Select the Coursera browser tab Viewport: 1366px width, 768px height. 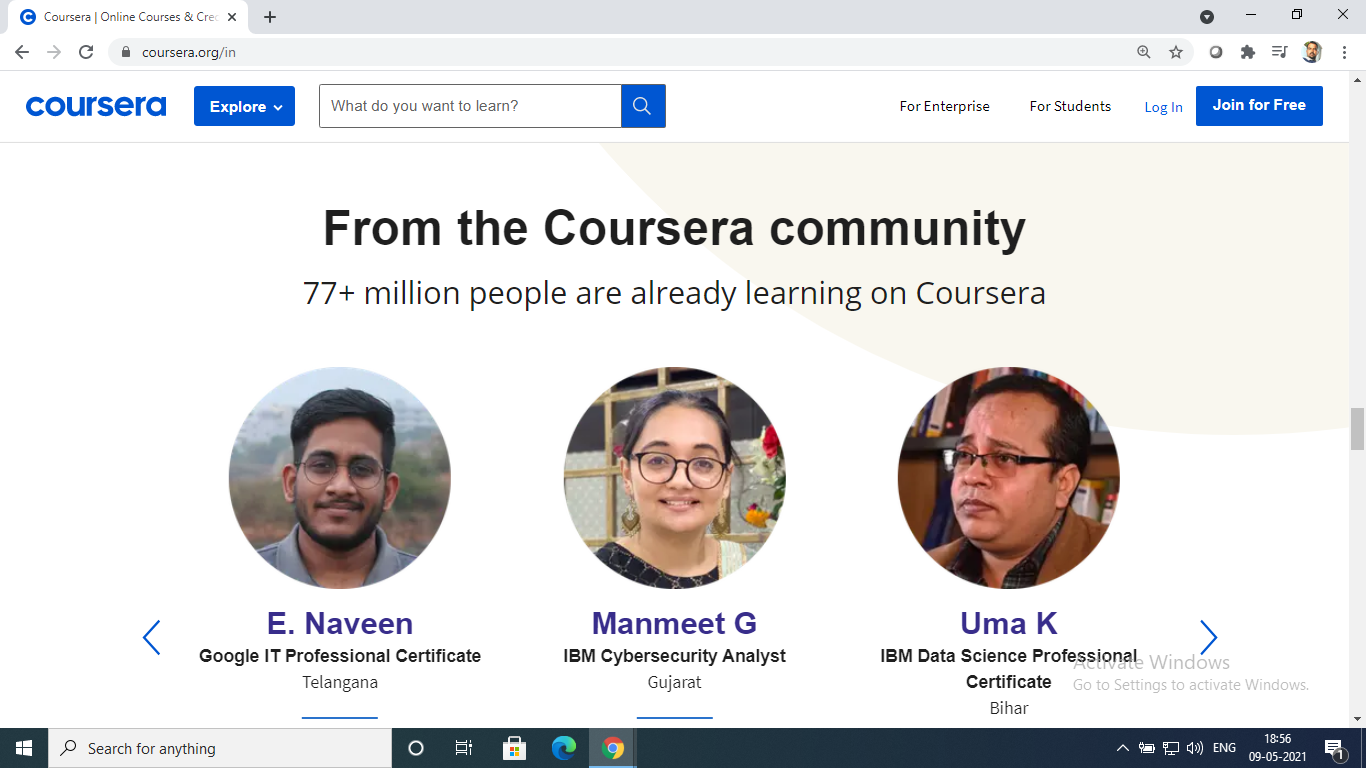click(x=126, y=17)
